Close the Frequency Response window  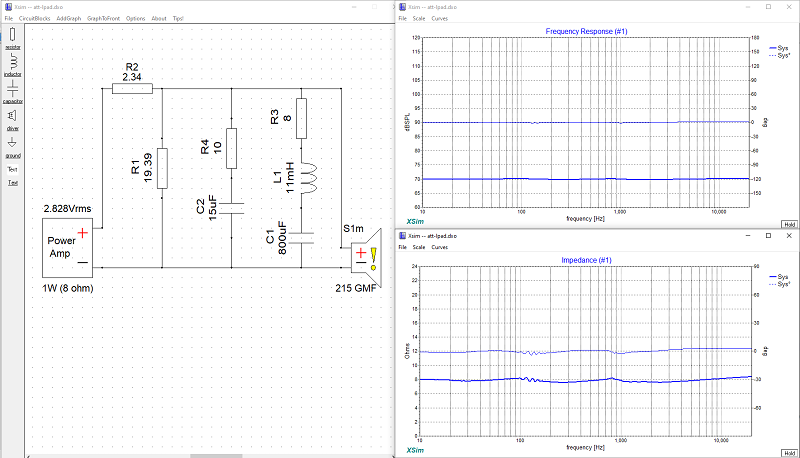coord(789,7)
